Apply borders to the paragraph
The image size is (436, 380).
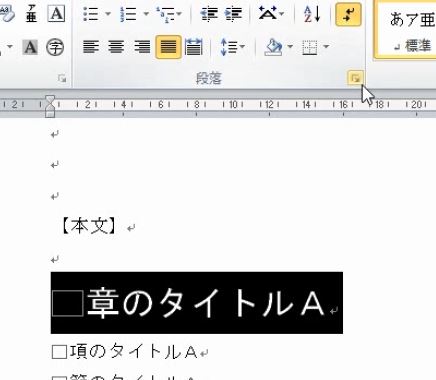pyautogui.click(x=310, y=47)
